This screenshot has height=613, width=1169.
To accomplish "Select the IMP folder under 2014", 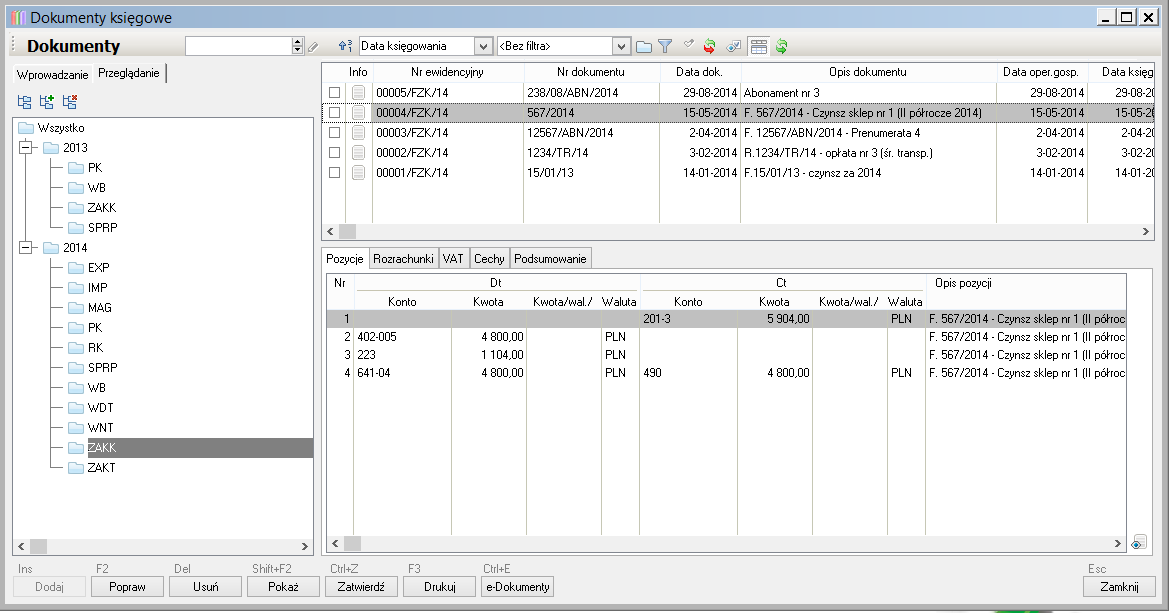I will pos(88,288).
